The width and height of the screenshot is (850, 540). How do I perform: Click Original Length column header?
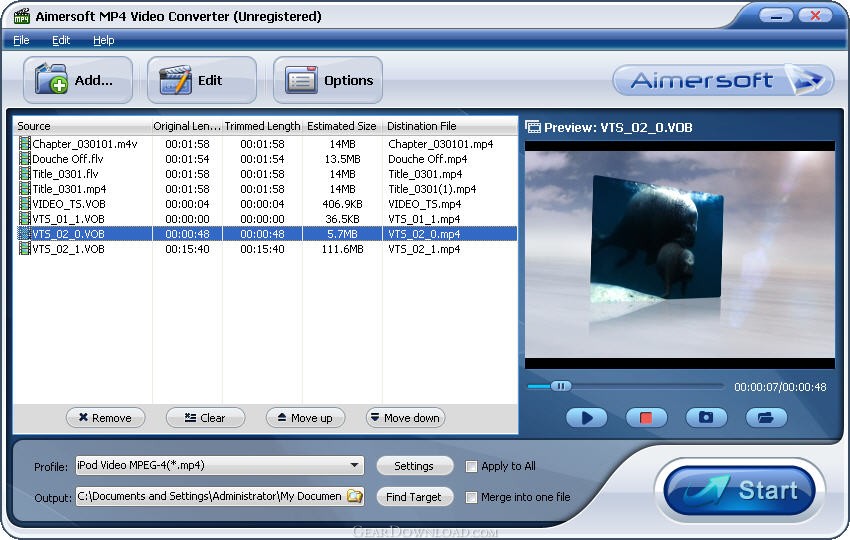186,126
